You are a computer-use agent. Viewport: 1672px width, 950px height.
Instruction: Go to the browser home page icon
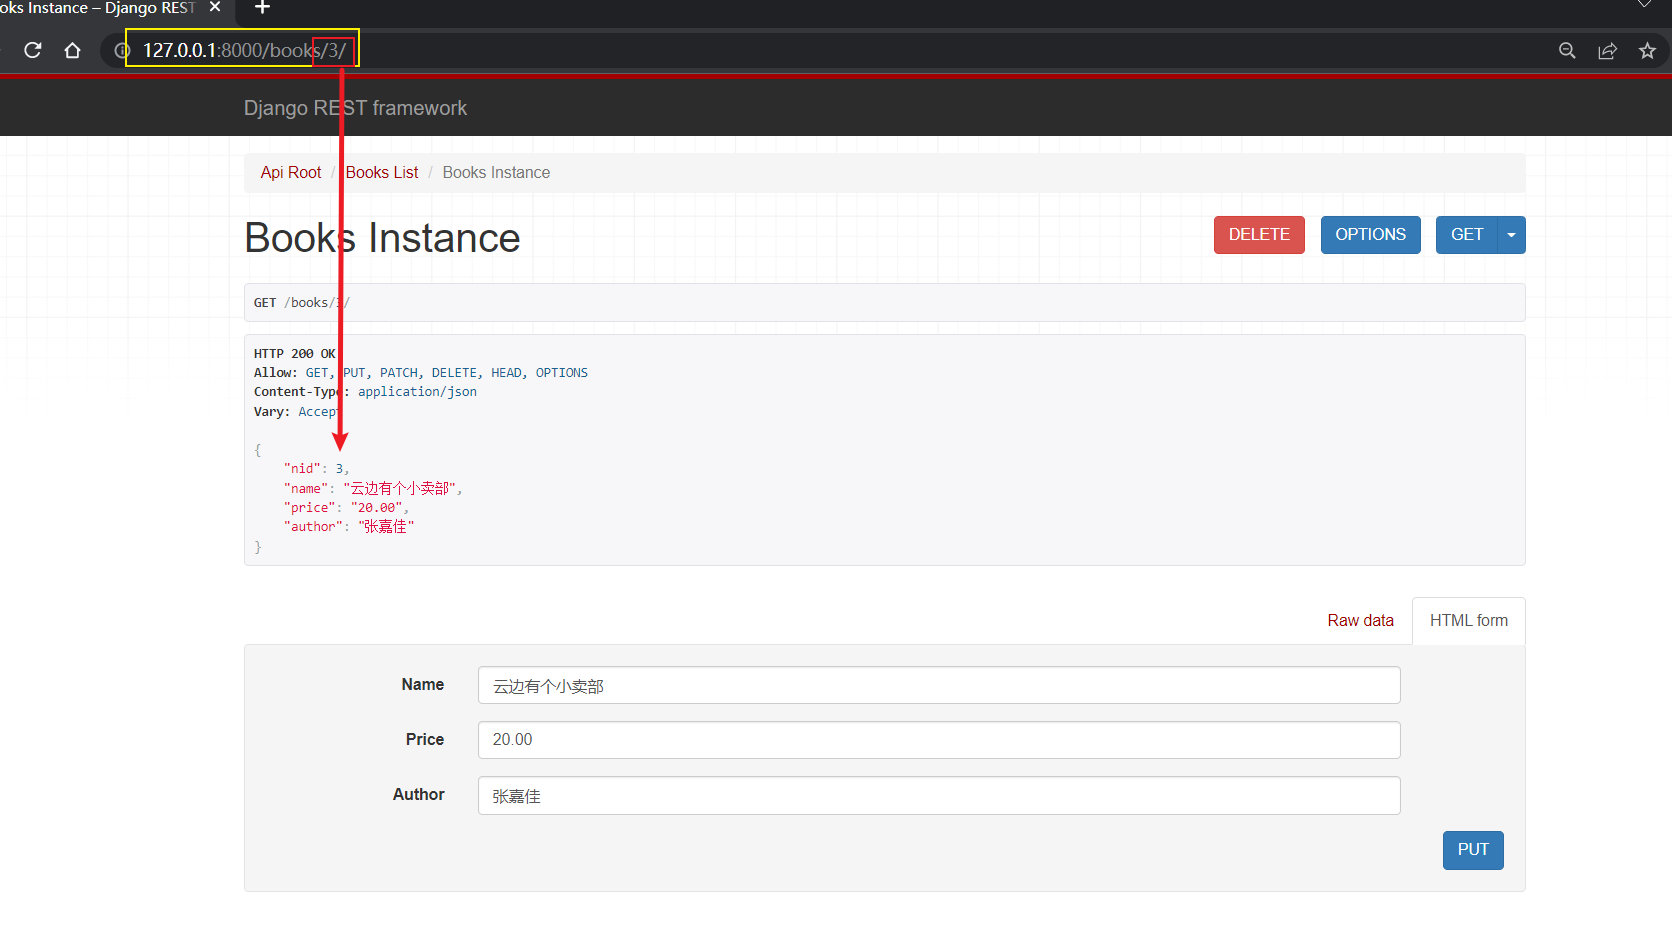point(72,50)
